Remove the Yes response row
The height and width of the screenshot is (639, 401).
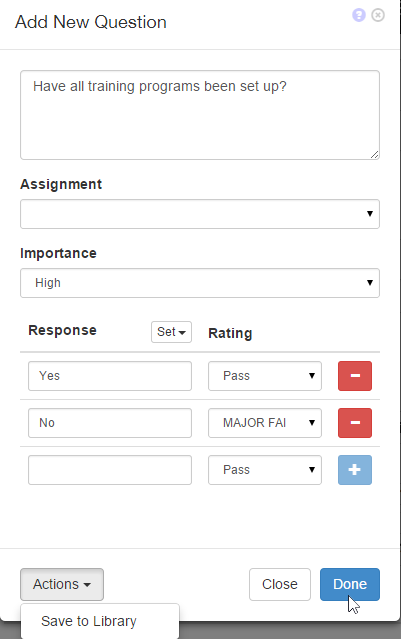point(355,376)
